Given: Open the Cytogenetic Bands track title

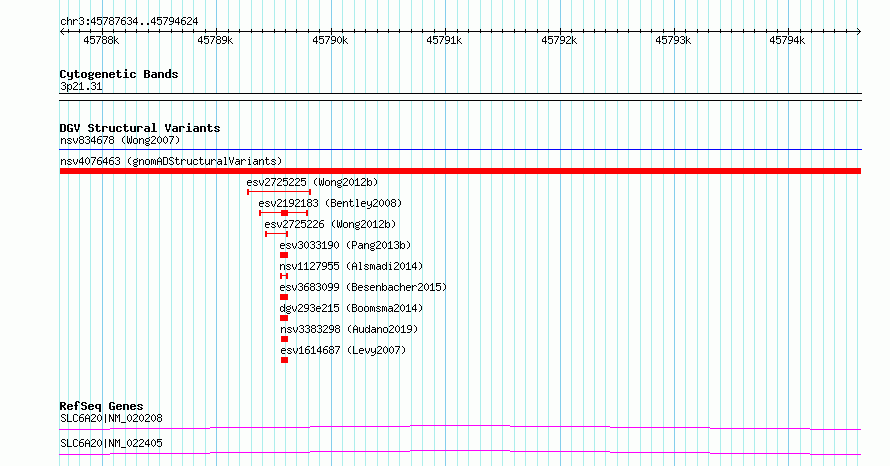Looking at the screenshot, I should pos(119,74).
